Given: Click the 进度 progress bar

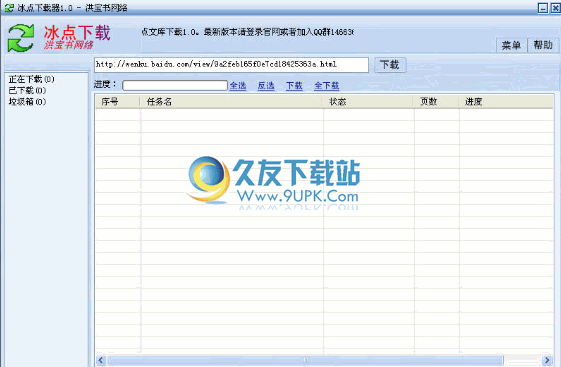Looking at the screenshot, I should tap(175, 85).
